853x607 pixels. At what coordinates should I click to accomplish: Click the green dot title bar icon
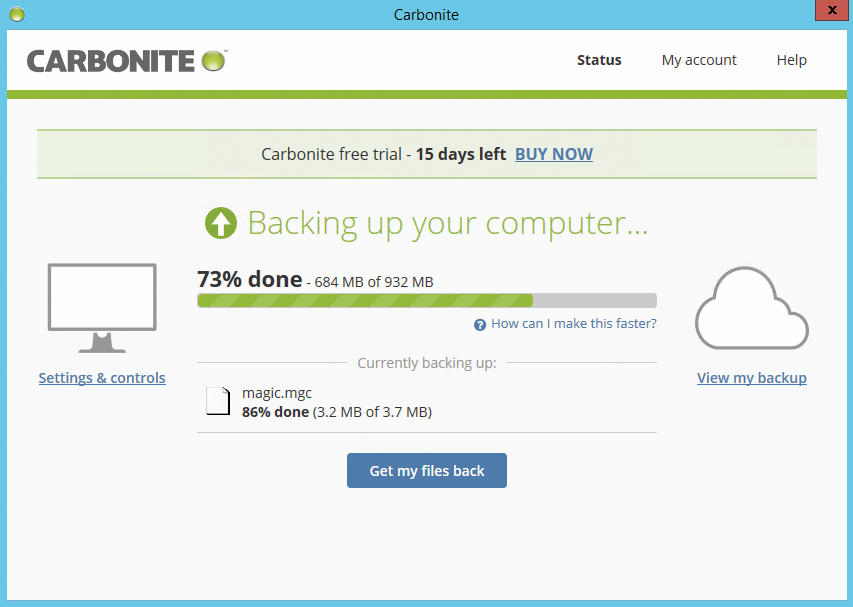pyautogui.click(x=17, y=14)
